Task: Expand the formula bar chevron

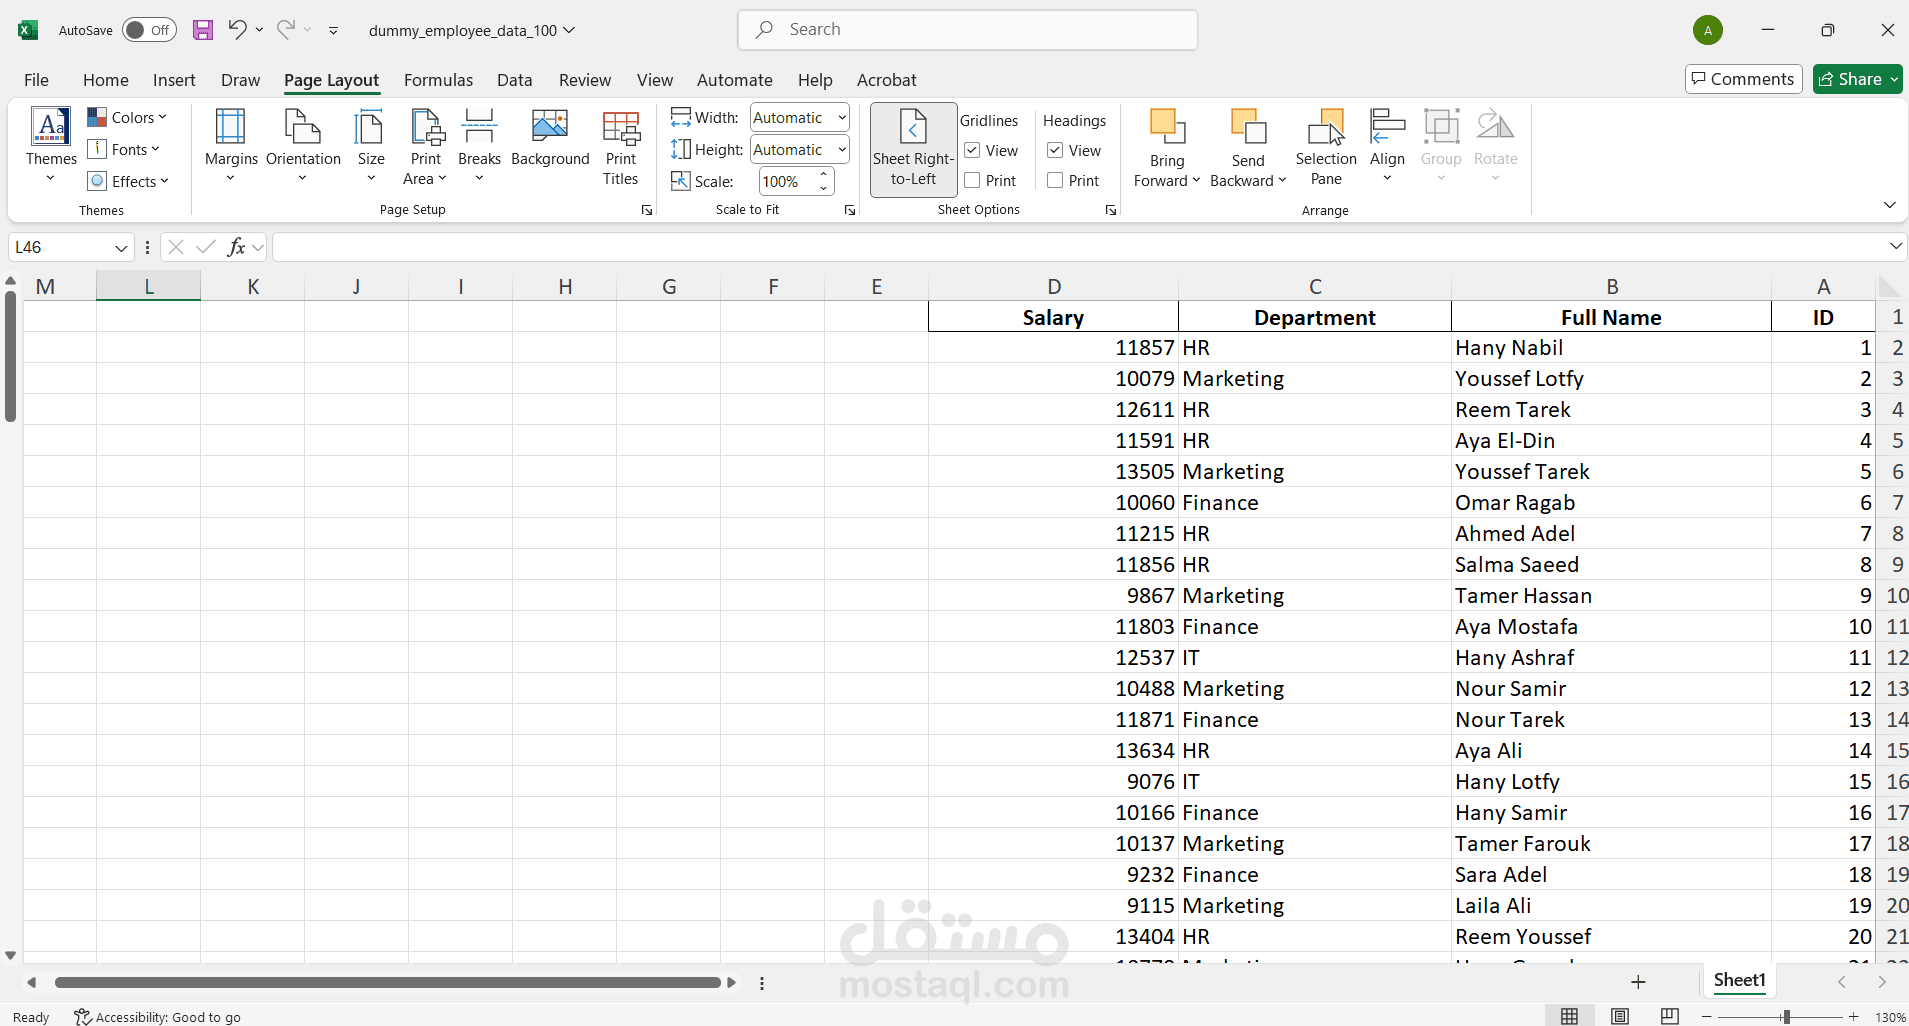Action: [1895, 246]
